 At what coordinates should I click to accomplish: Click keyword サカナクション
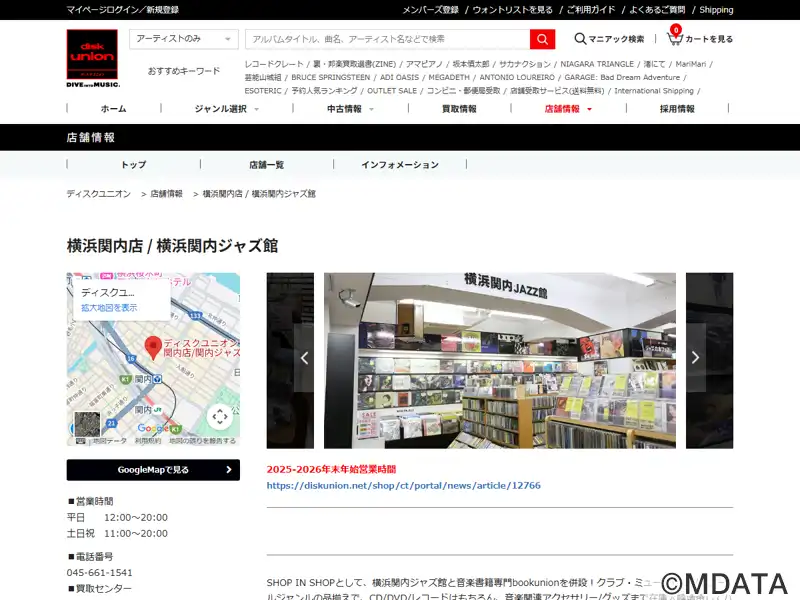pyautogui.click(x=524, y=64)
